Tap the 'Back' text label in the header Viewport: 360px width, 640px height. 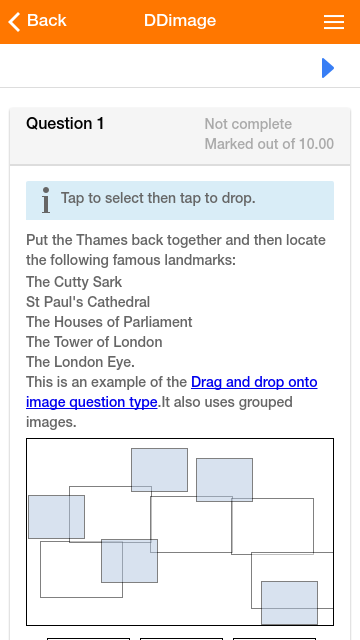pos(47,20)
